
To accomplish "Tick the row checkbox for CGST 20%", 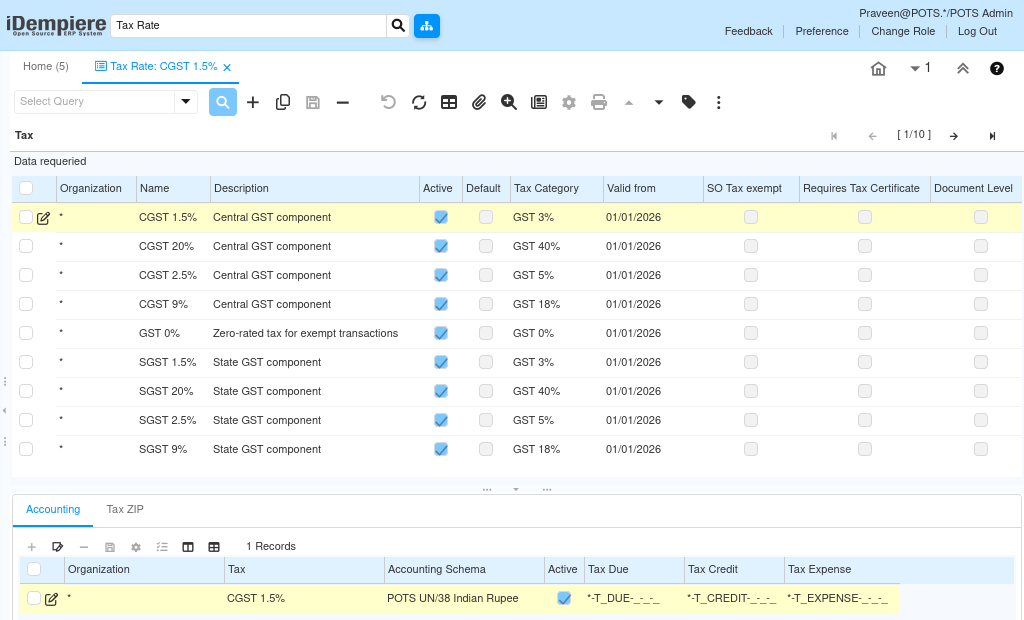I will tap(26, 246).
